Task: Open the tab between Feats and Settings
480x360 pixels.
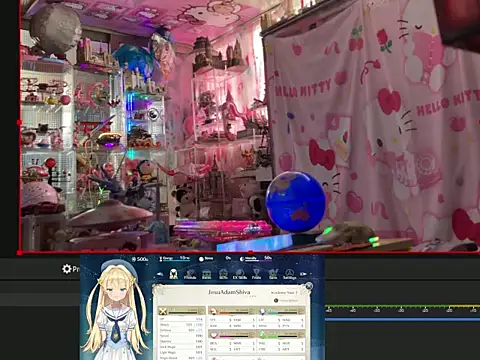Action: (273, 274)
